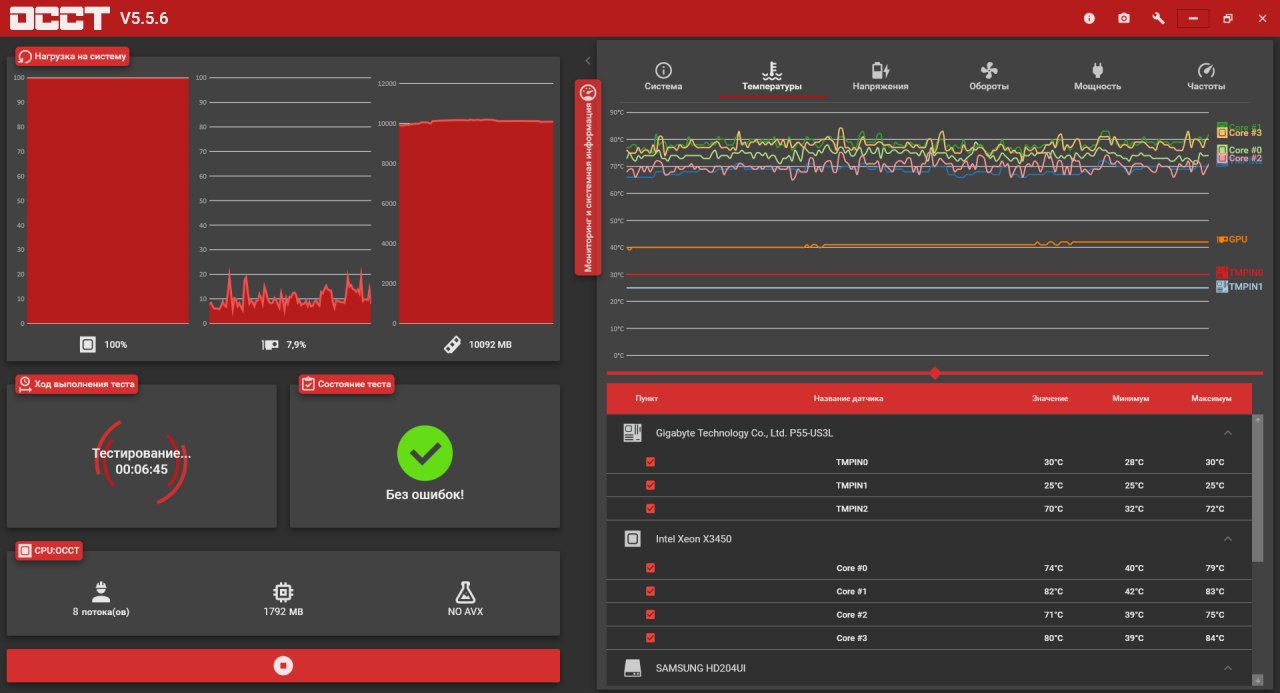Click the GPU usage 7,9% icon
Image resolution: width=1280 pixels, height=693 pixels.
(x=270, y=344)
